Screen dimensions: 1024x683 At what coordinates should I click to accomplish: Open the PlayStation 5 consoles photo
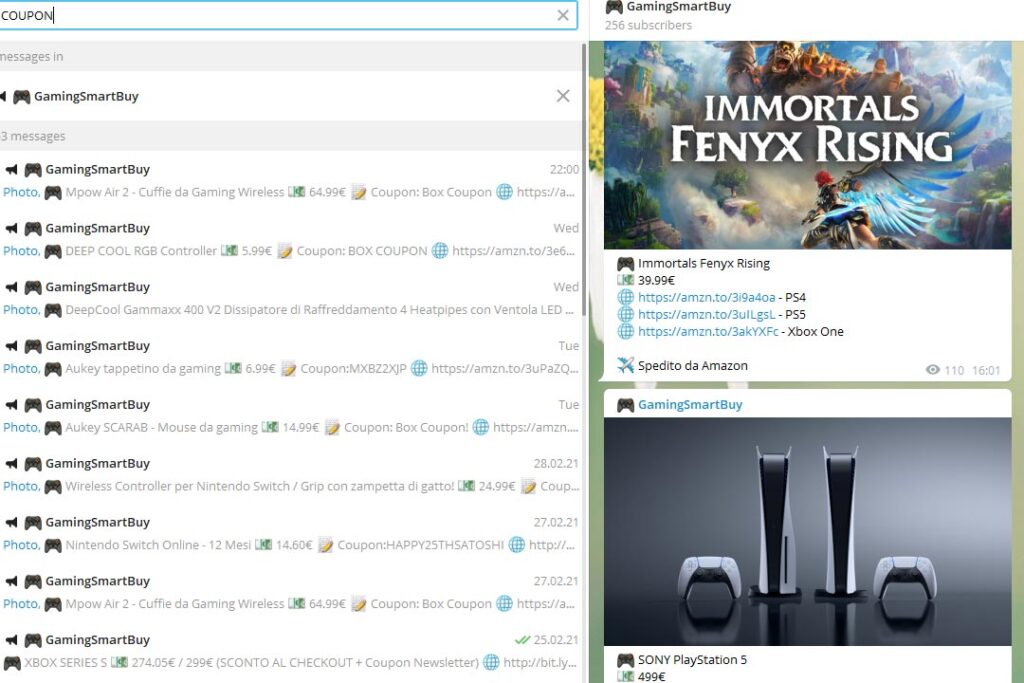click(x=807, y=532)
